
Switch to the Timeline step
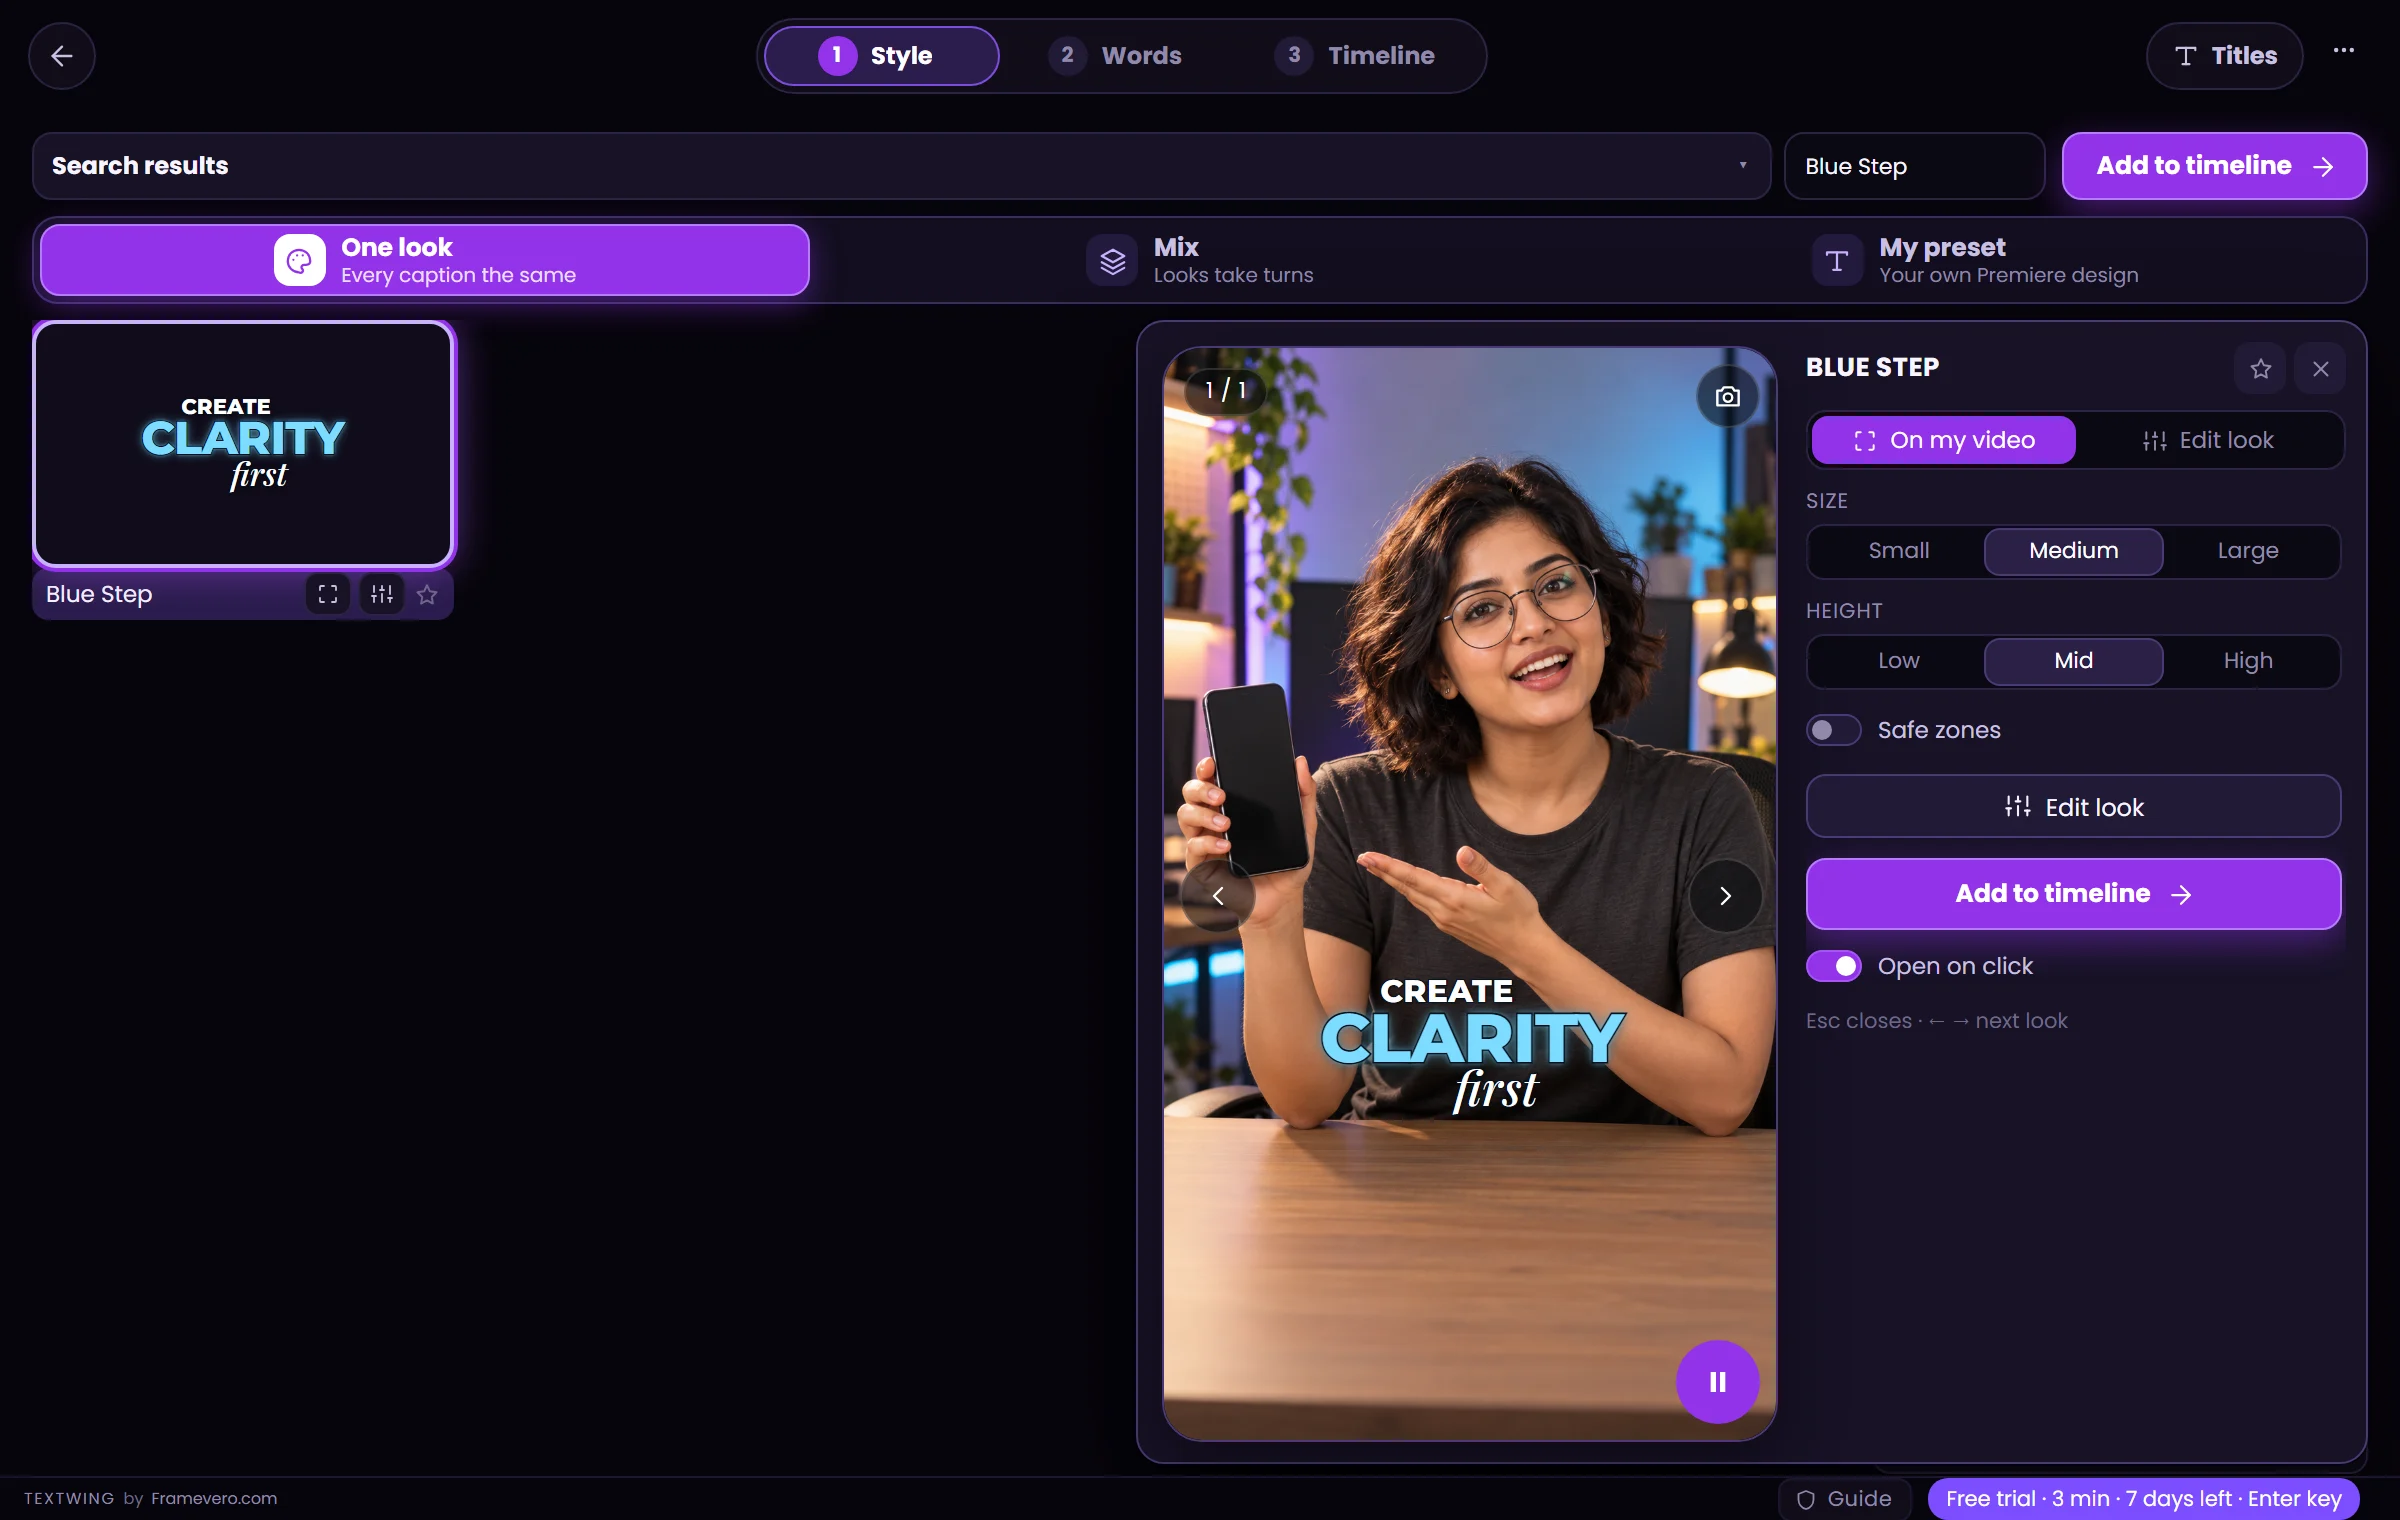[x=1355, y=56]
